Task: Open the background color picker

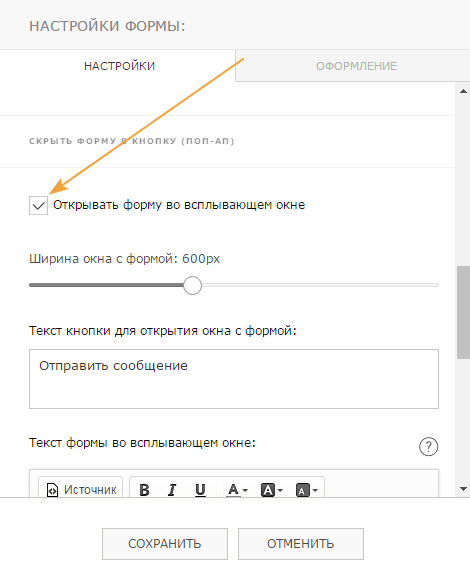Action: click(272, 490)
